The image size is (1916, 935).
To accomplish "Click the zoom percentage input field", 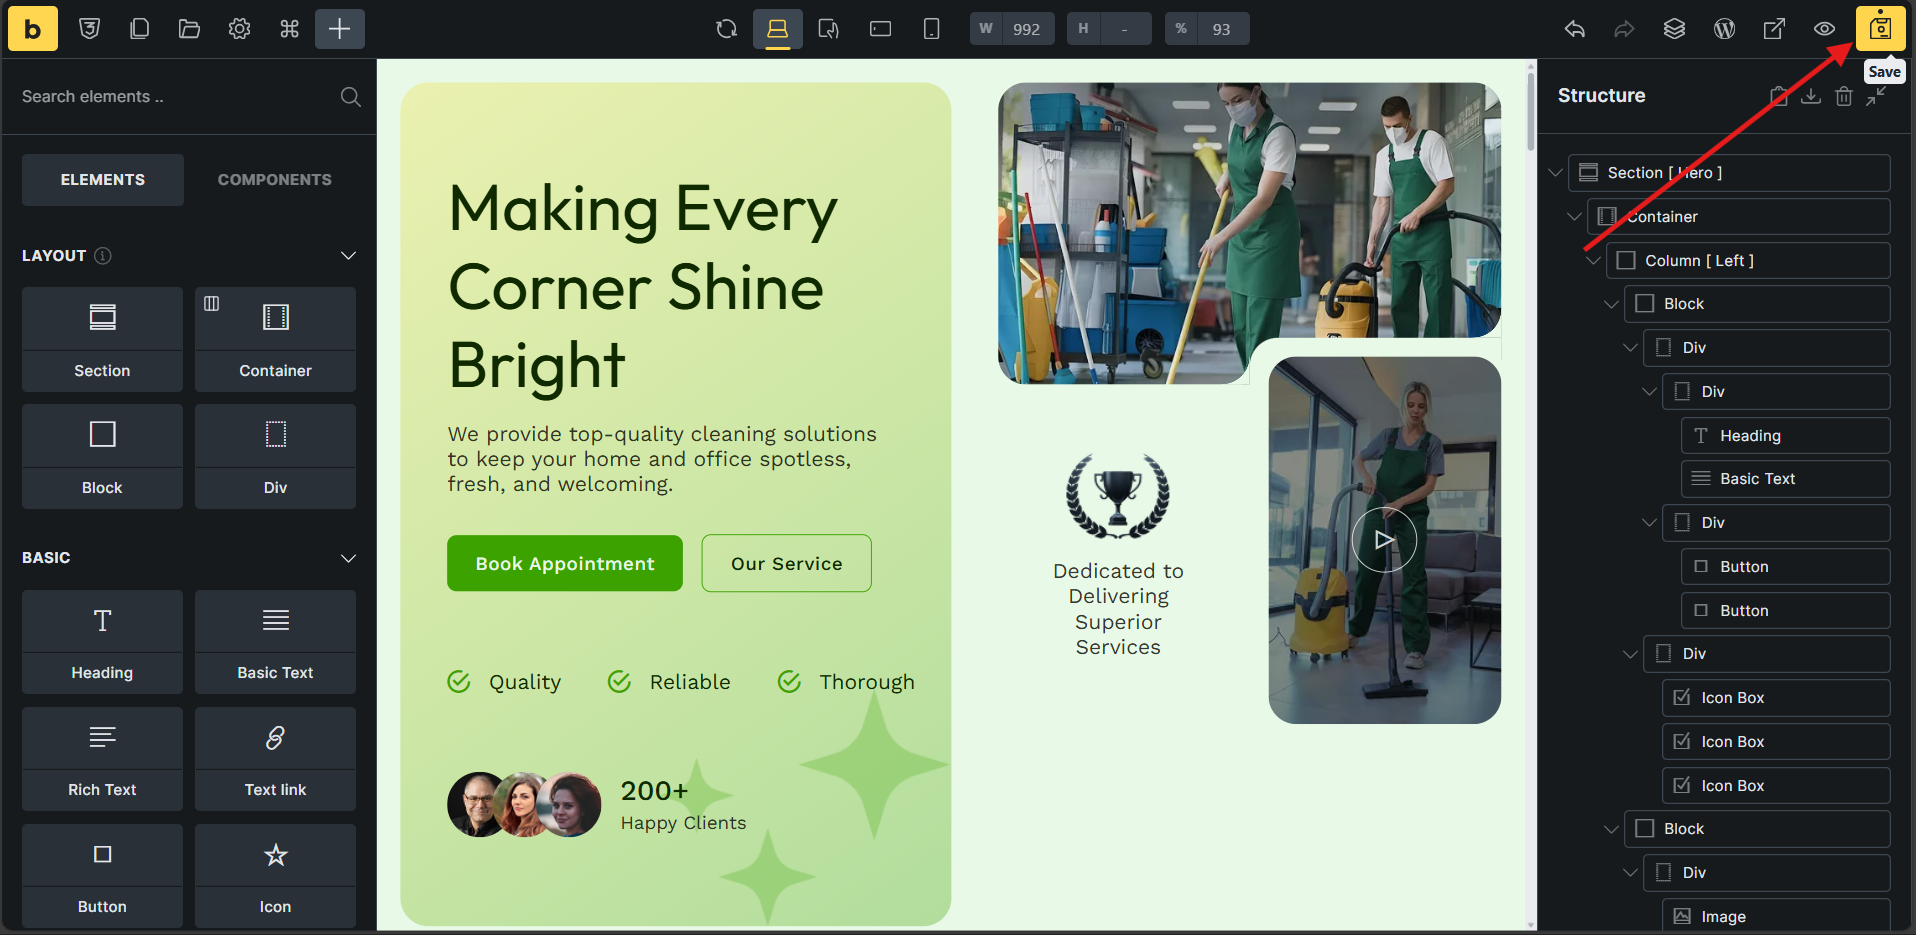I will point(1222,29).
